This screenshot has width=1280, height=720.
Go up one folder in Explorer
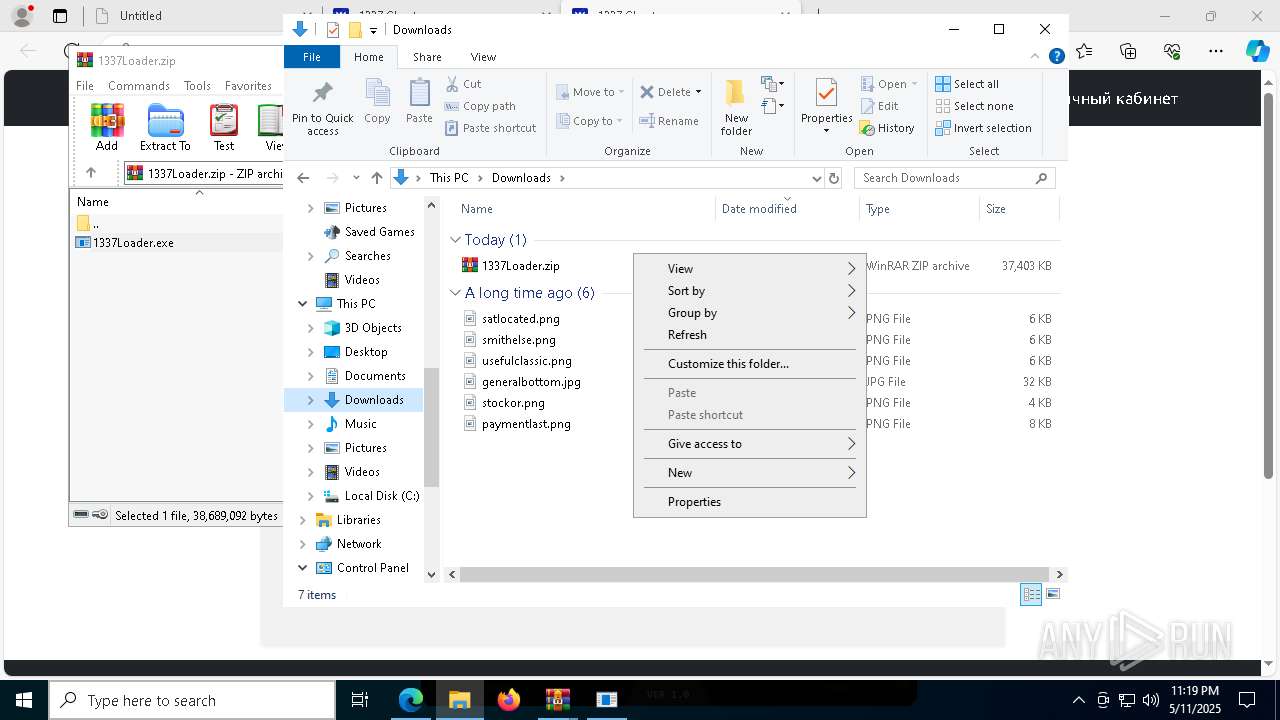(x=376, y=178)
